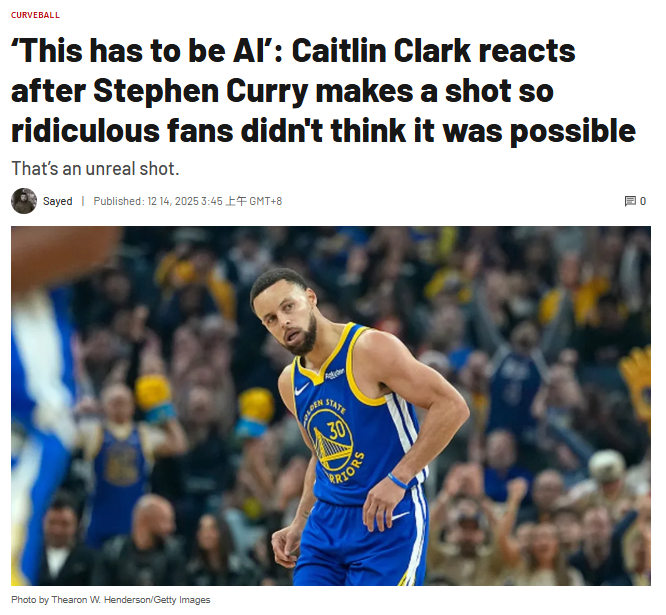Viewport: 666px width, 615px height.
Task: Open the Stephen Curry main article photo
Action: click(331, 406)
